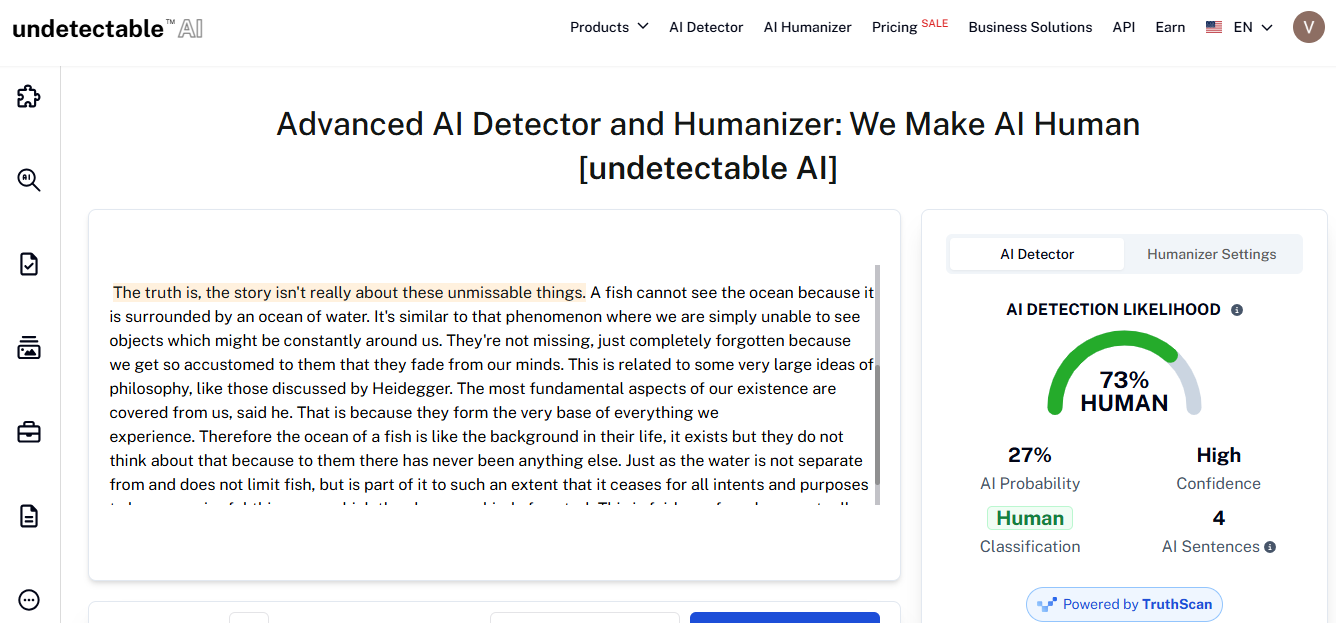Click the highlighted sentence 'The truth is, the story'

[x=347, y=292]
